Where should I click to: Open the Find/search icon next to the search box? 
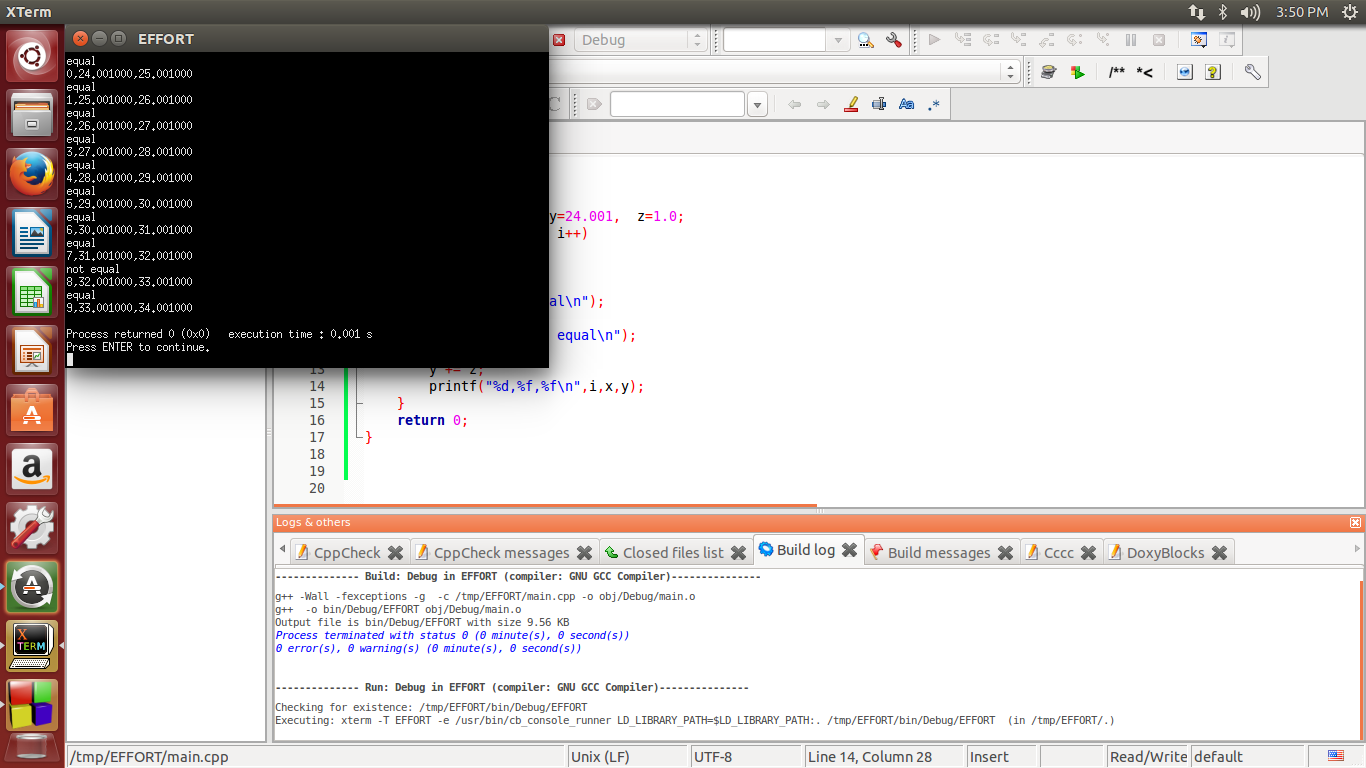point(867,40)
